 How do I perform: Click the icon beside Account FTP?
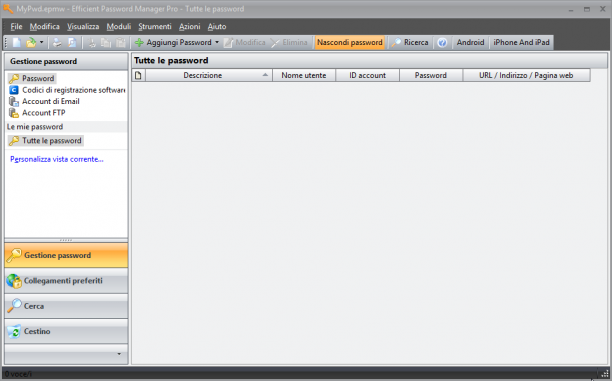(x=14, y=113)
